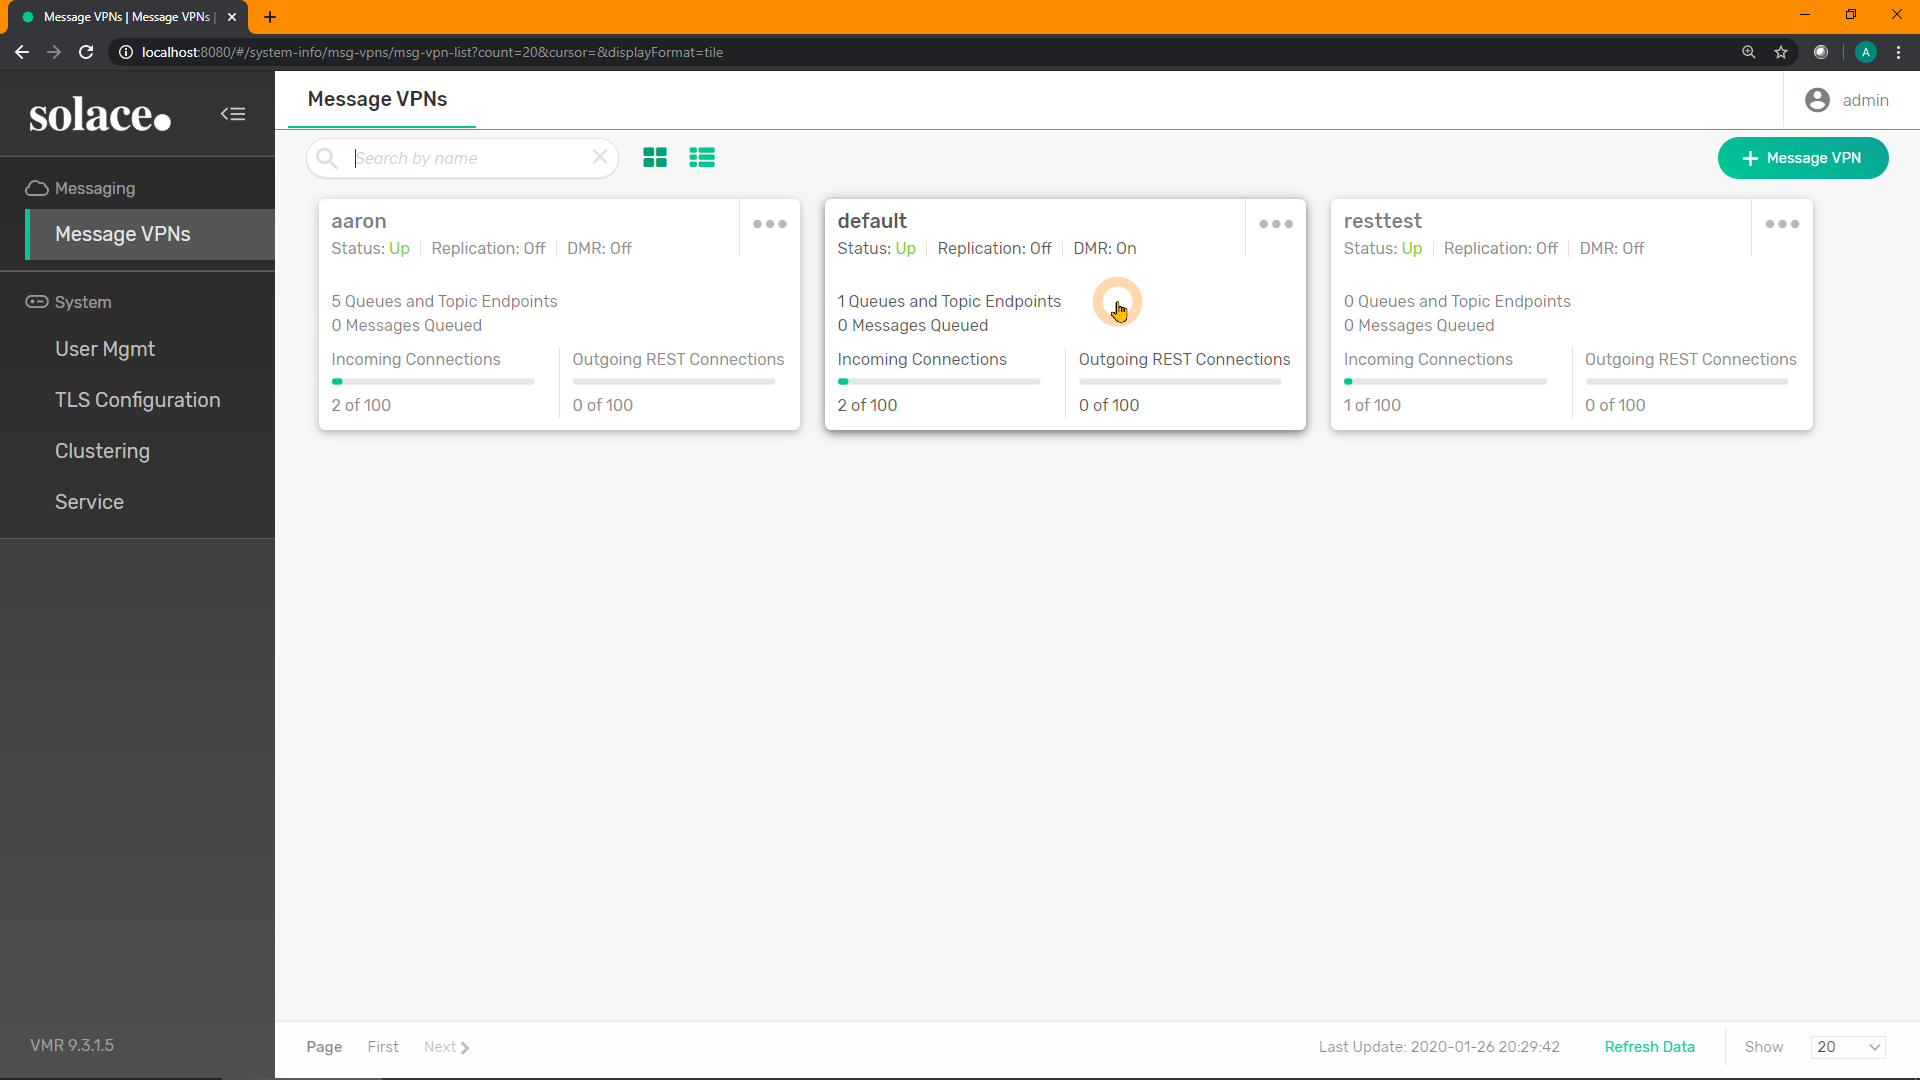Viewport: 1920px width, 1080px height.
Task: Click Refresh Data link
Action: point(1649,1047)
